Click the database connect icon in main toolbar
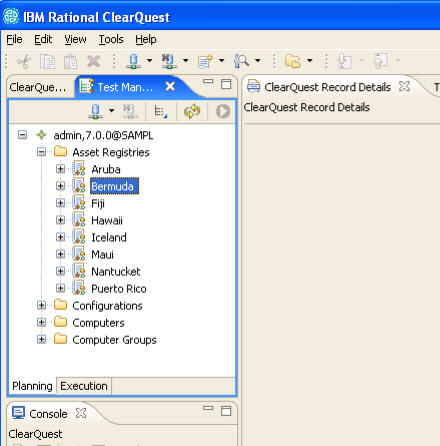 [x=134, y=61]
